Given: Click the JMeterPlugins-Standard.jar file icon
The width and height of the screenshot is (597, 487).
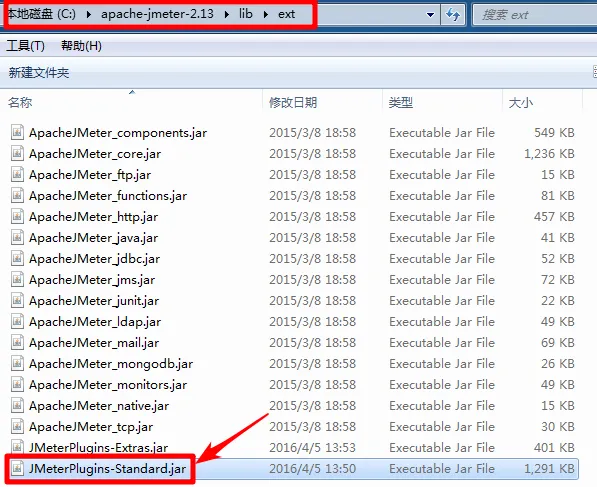Looking at the screenshot, I should pyautogui.click(x=17, y=468).
